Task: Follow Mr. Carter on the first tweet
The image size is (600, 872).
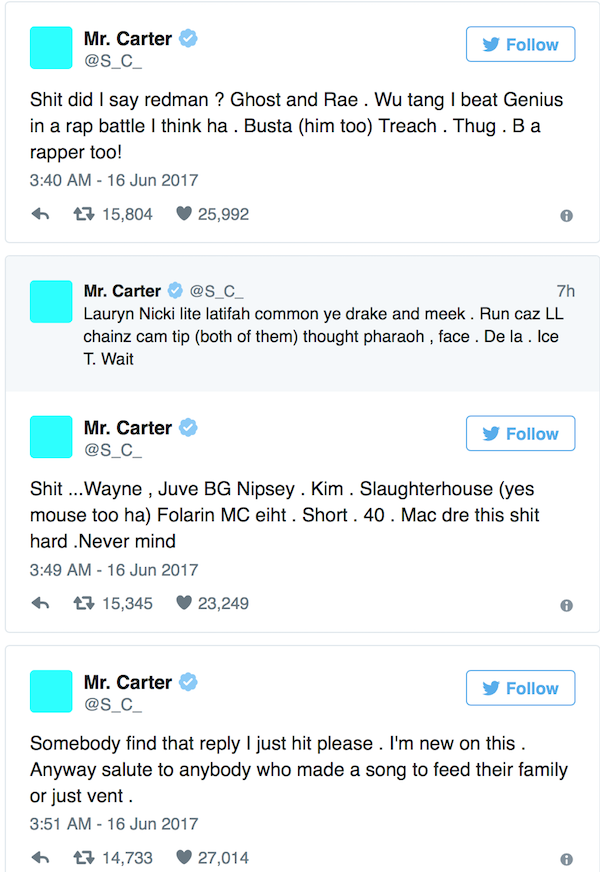Action: click(520, 45)
